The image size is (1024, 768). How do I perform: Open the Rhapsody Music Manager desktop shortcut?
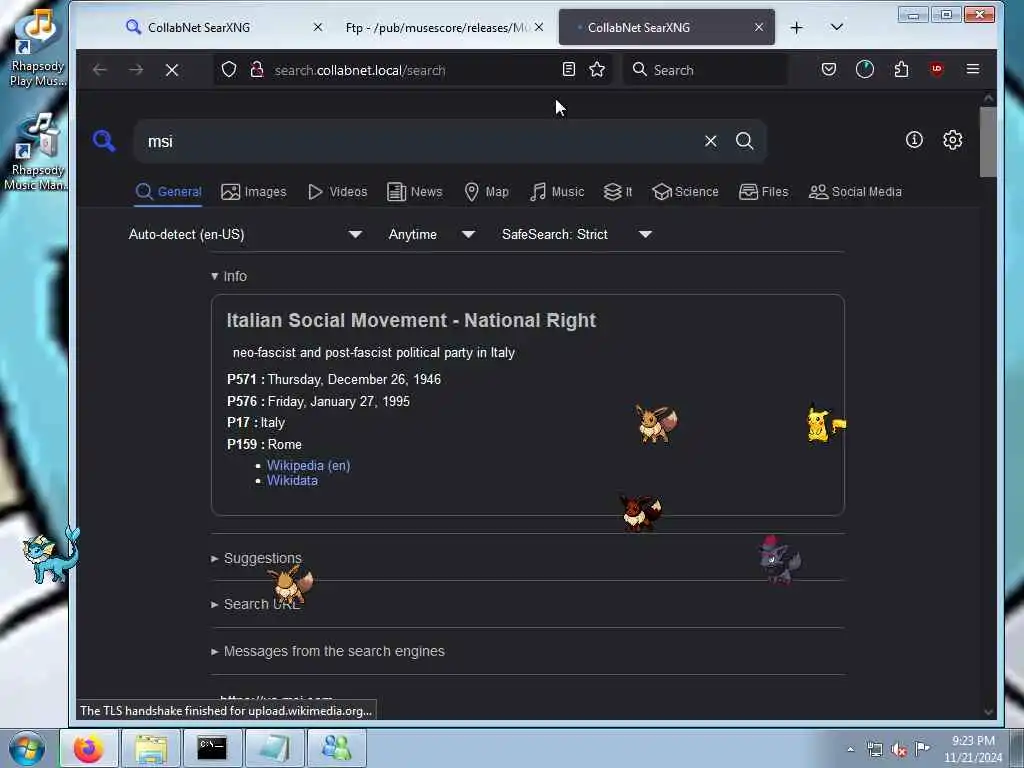point(37,152)
